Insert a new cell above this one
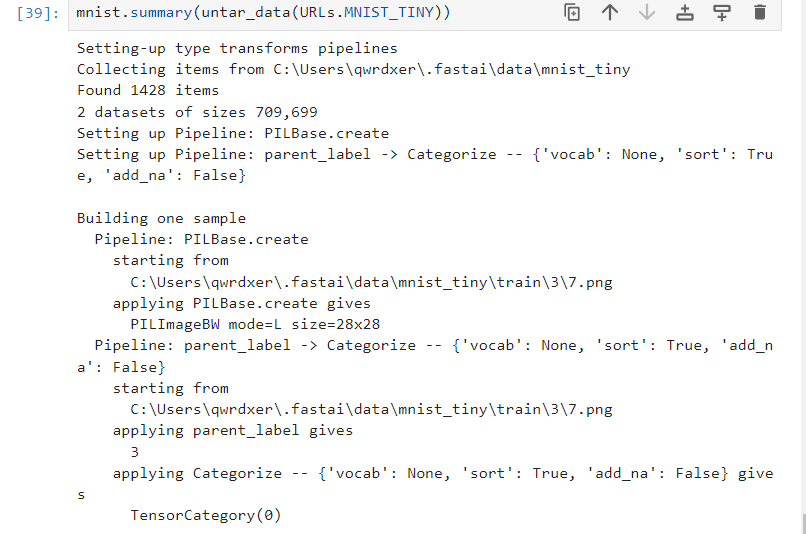Viewport: 806px width, 534px height. click(685, 13)
